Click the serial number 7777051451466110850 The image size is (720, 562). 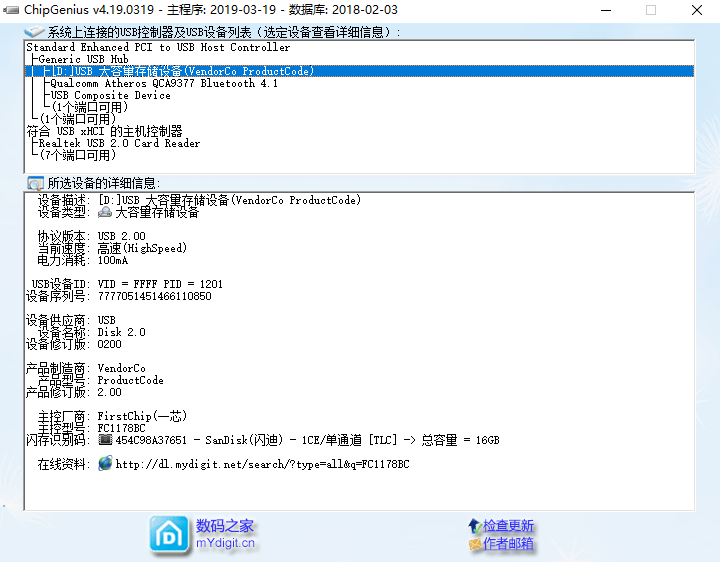(155, 296)
